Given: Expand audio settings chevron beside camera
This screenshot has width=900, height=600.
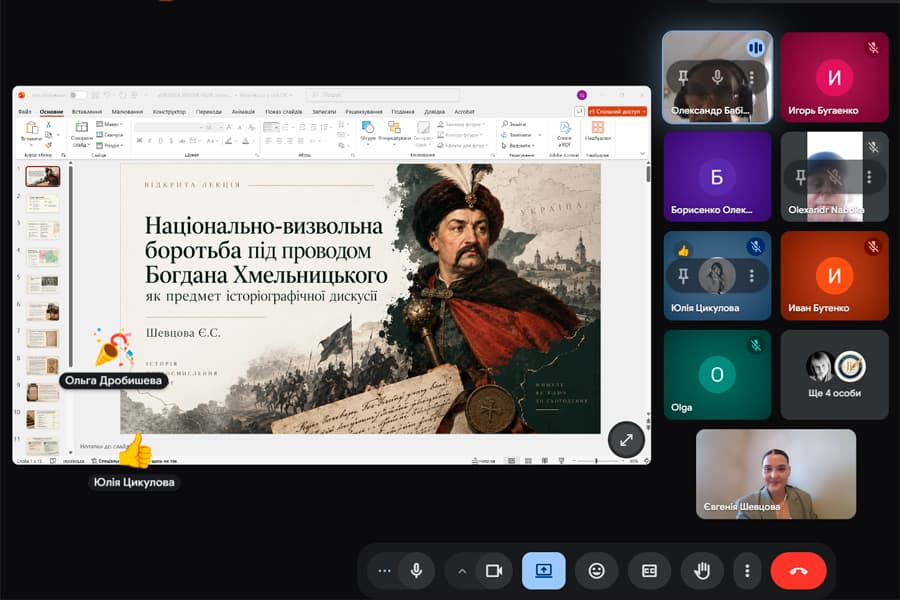Looking at the screenshot, I should pos(462,571).
